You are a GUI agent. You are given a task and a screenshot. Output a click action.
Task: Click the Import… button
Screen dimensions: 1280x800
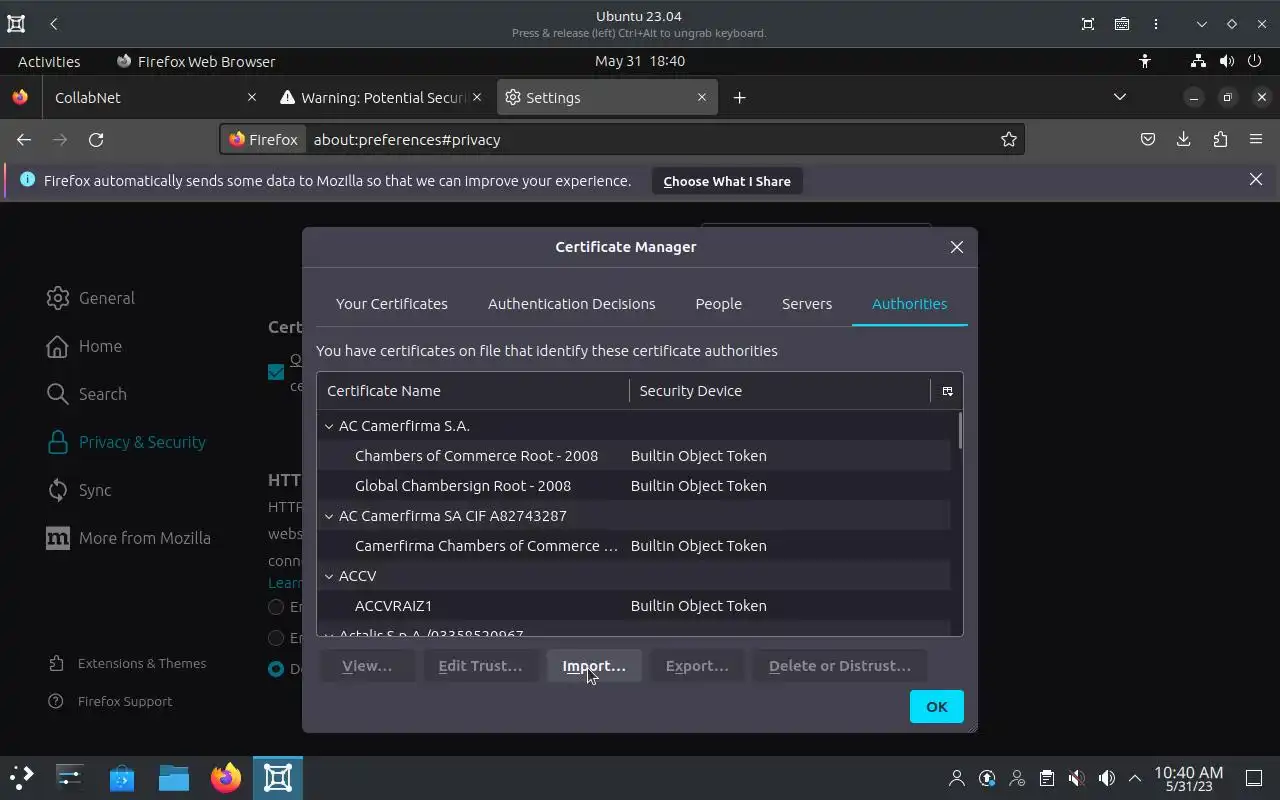[x=594, y=666]
